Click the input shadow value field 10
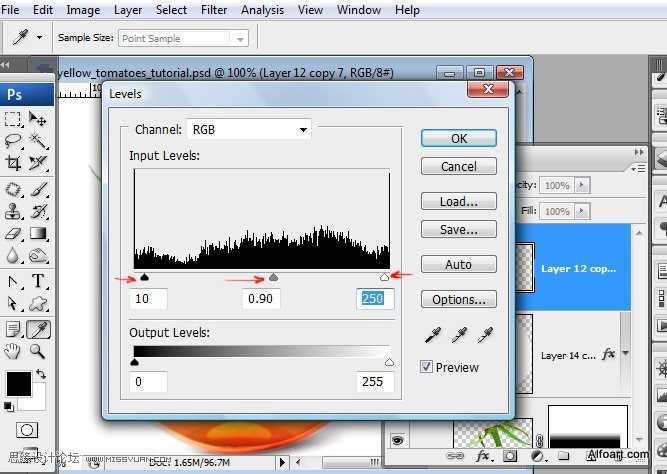The height and width of the screenshot is (474, 667). (x=148, y=299)
